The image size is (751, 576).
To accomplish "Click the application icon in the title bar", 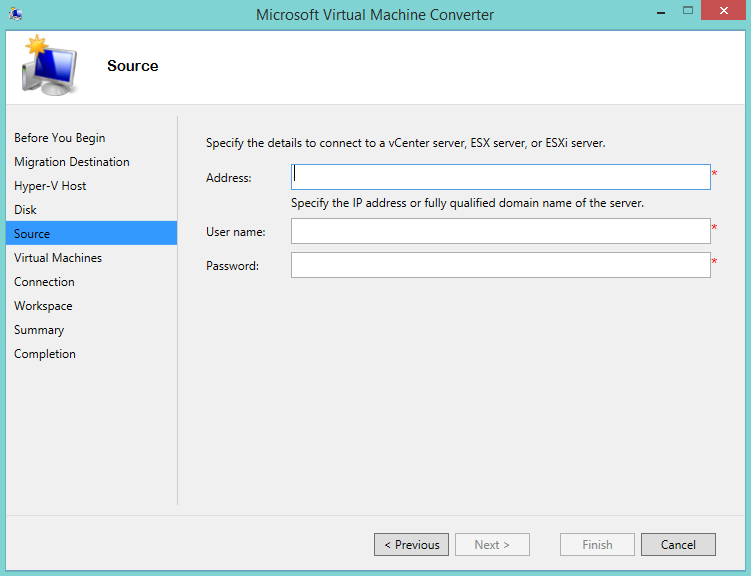I will pyautogui.click(x=15, y=14).
